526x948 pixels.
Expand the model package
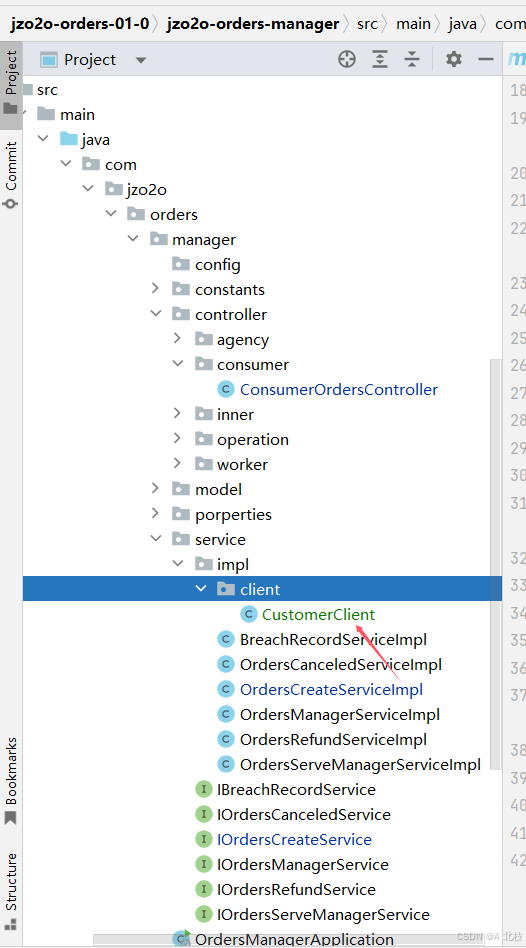[x=155, y=488]
